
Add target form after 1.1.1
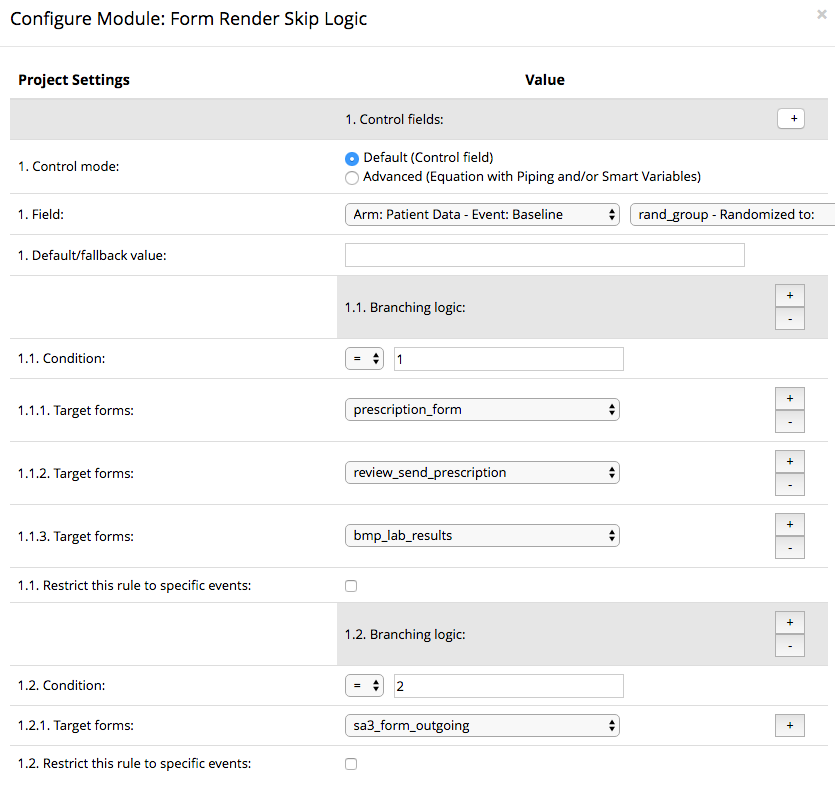click(790, 399)
